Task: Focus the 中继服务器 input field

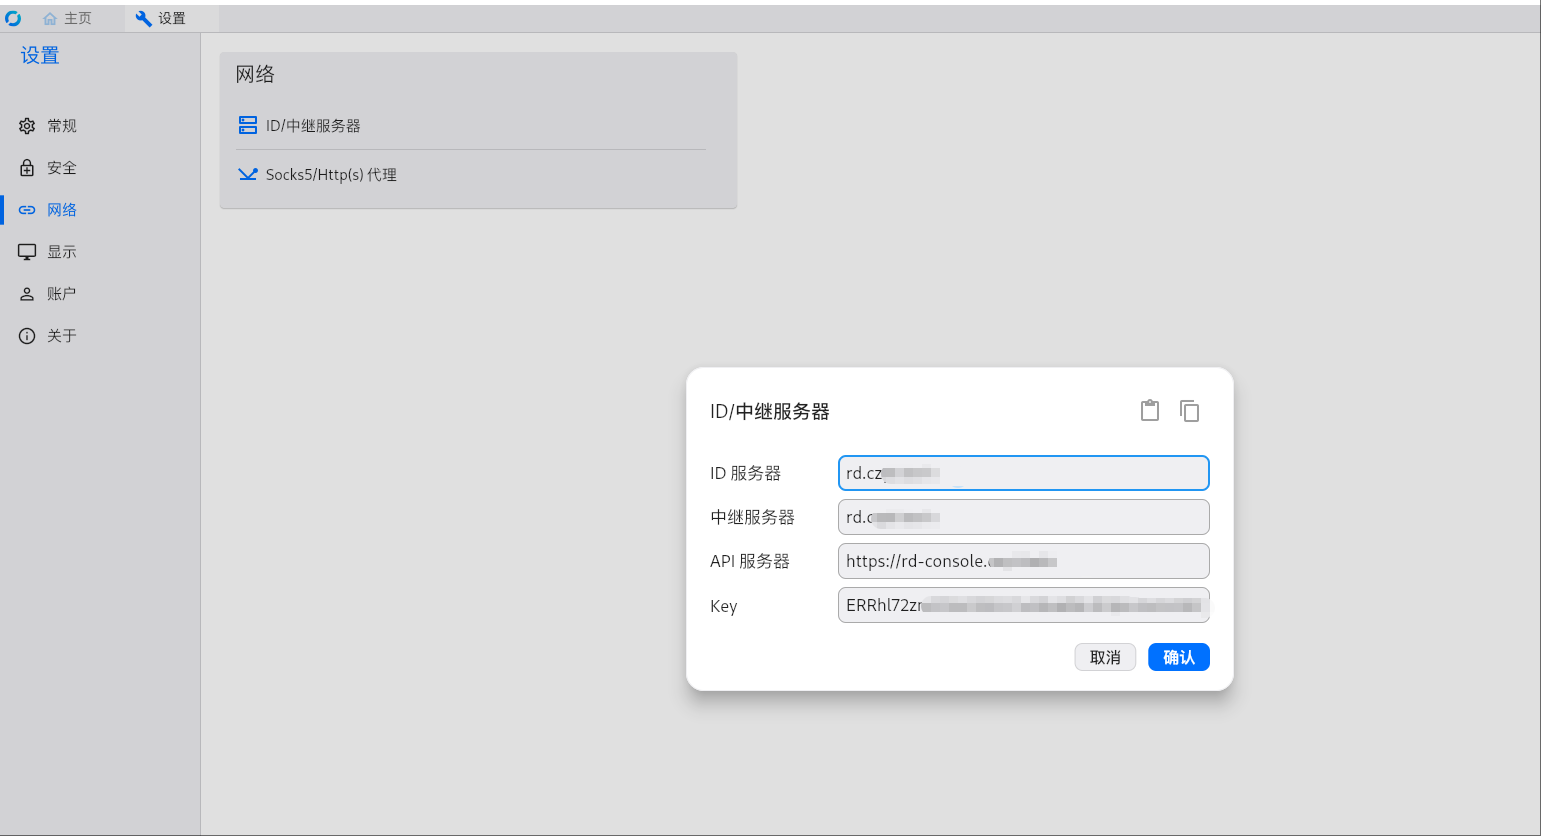Action: (x=1024, y=517)
